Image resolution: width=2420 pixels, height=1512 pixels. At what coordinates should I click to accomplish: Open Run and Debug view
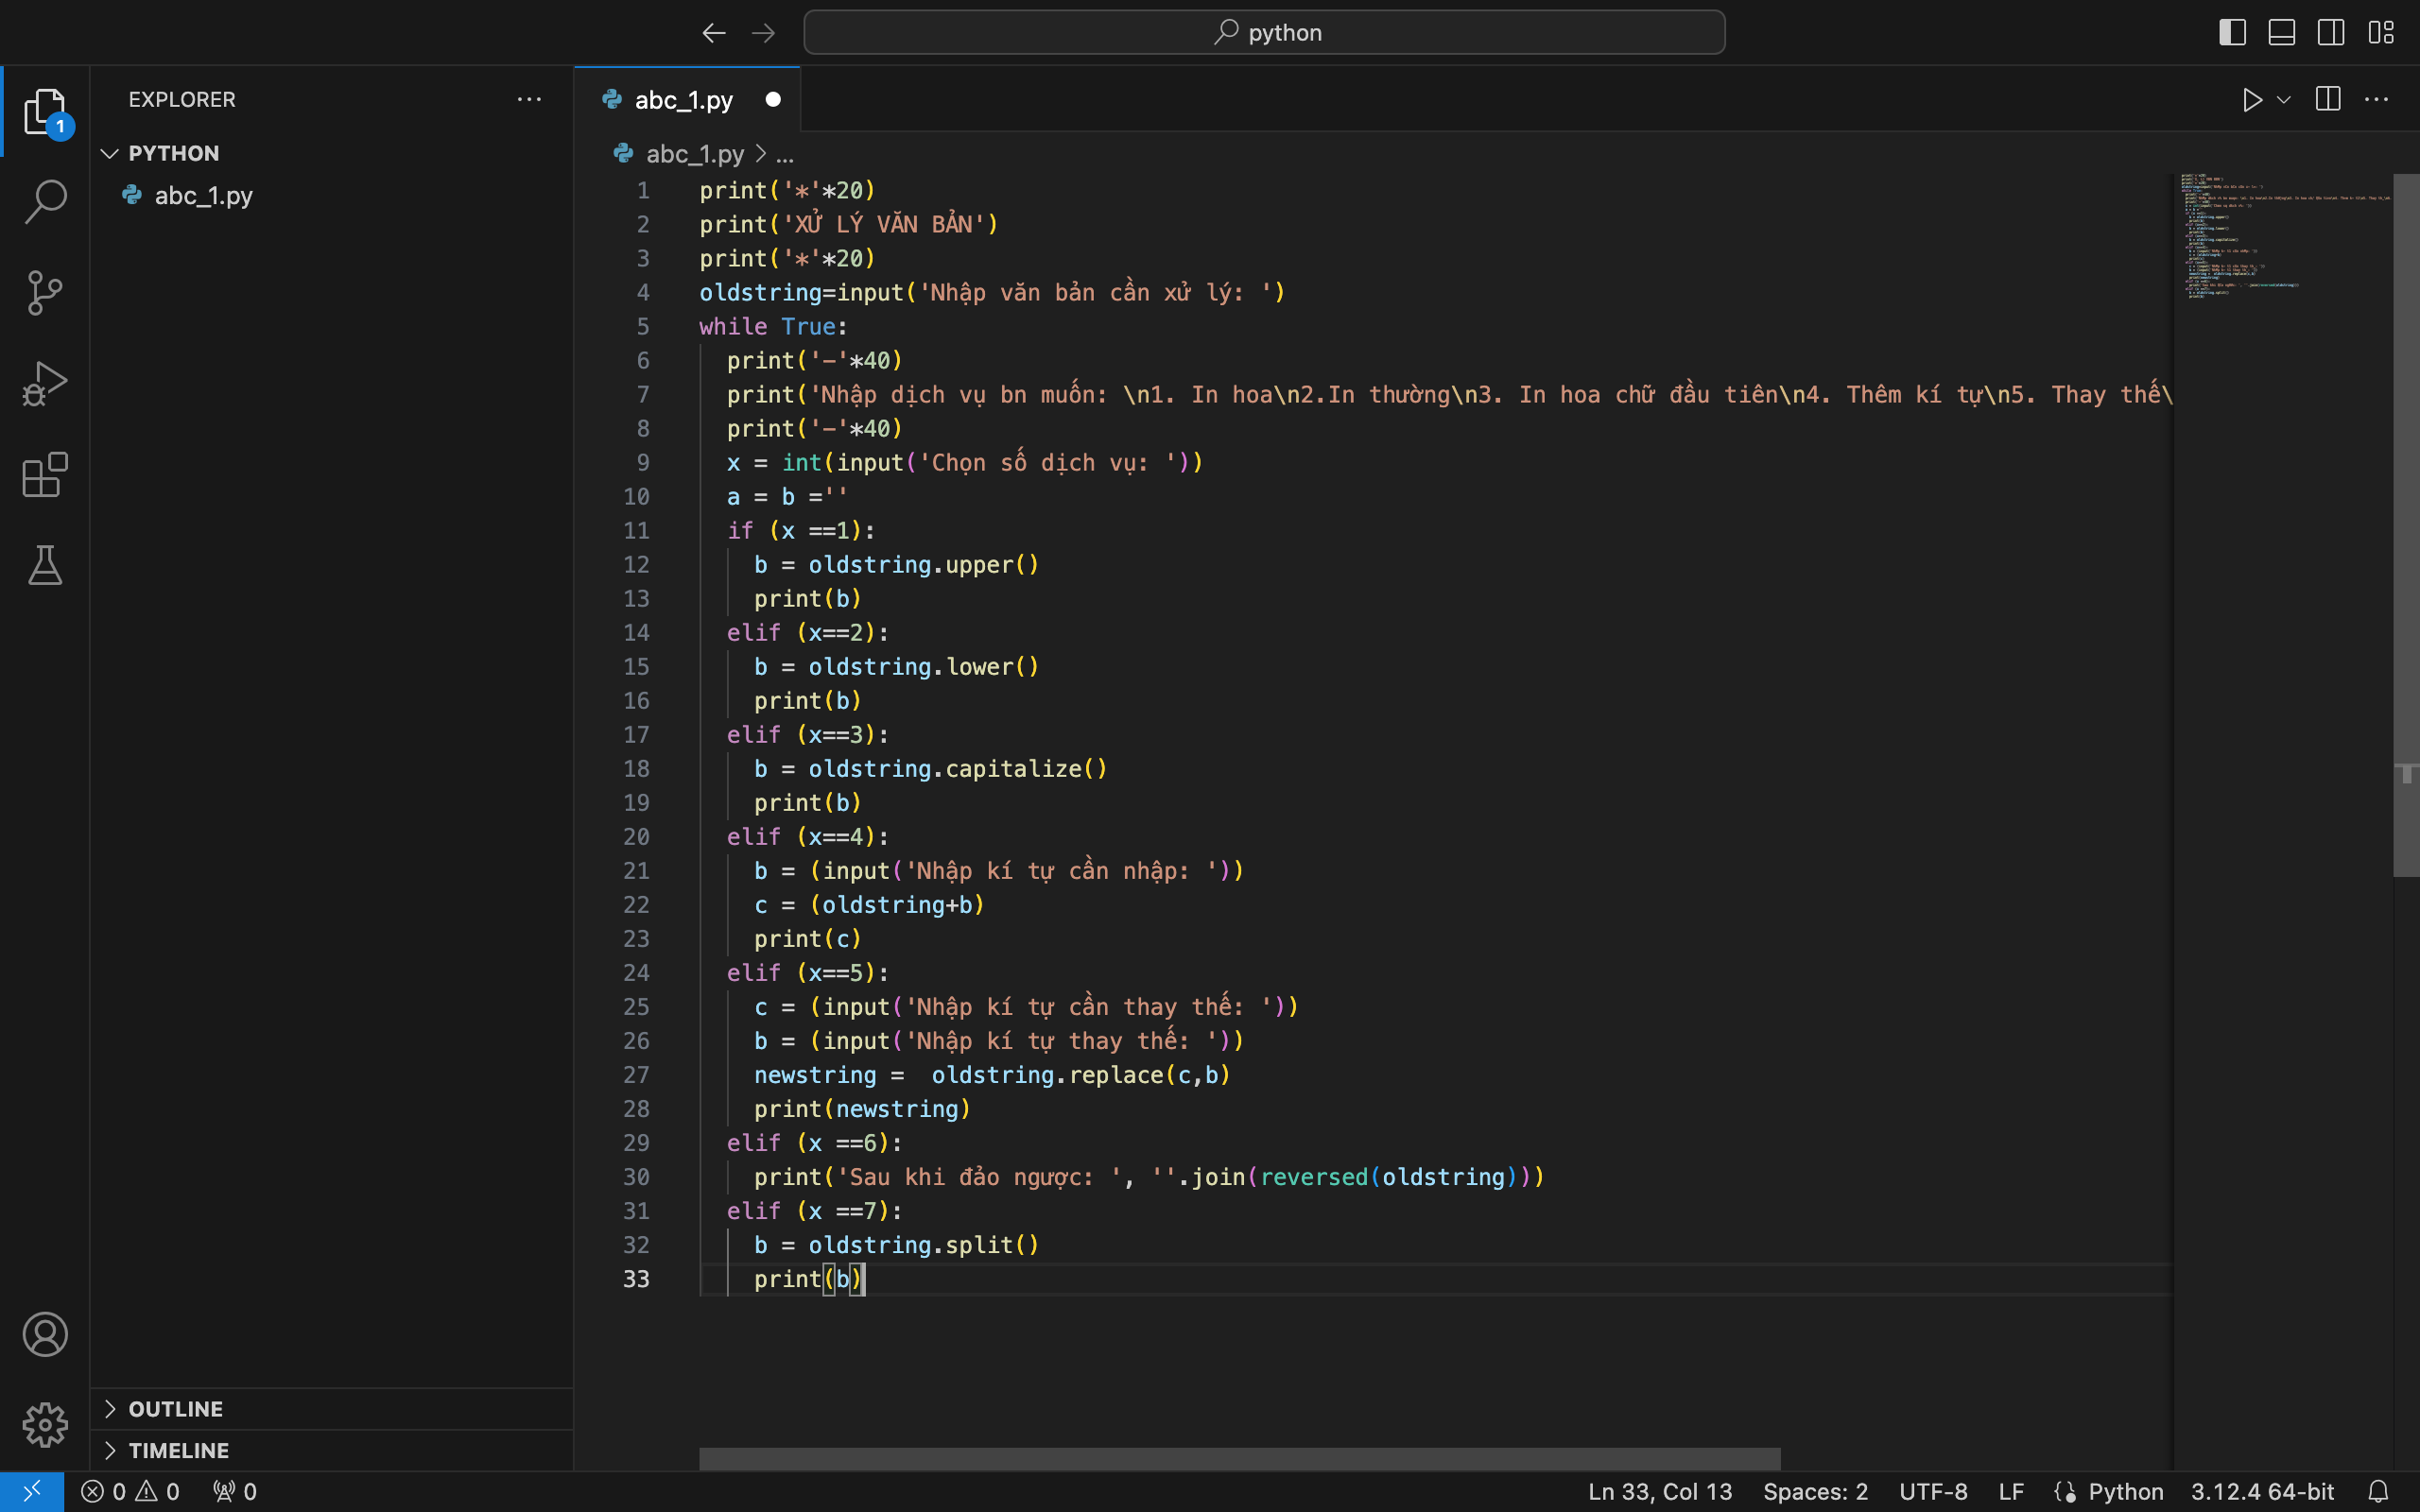click(x=45, y=383)
